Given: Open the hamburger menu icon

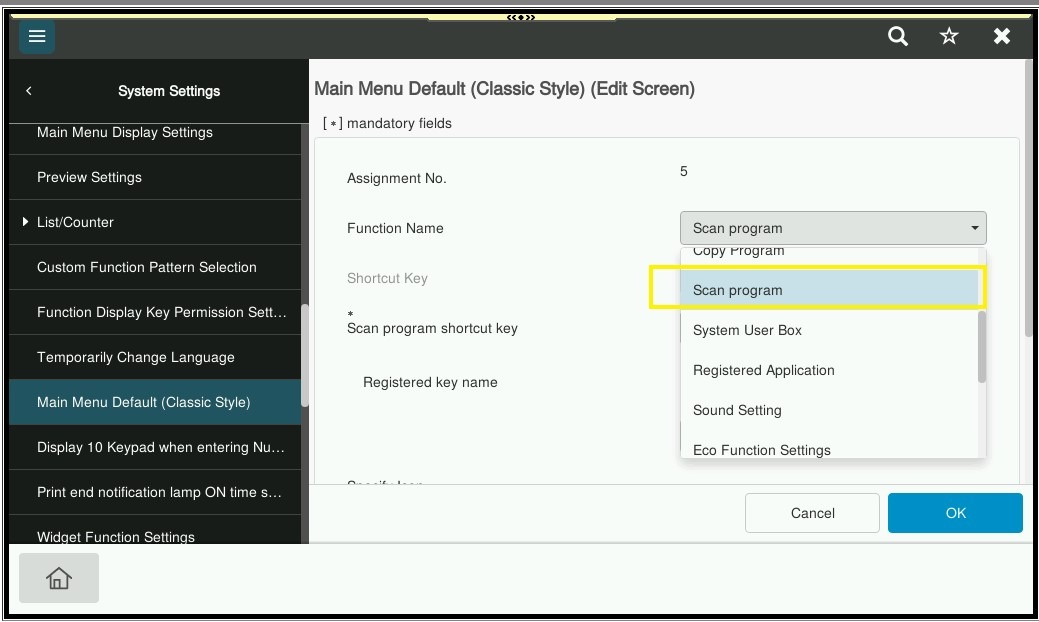Looking at the screenshot, I should [x=37, y=37].
